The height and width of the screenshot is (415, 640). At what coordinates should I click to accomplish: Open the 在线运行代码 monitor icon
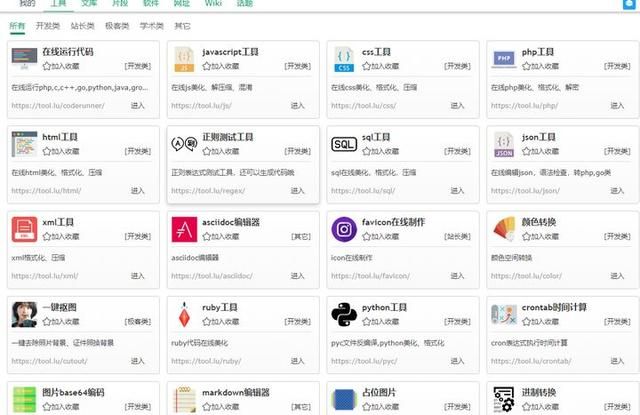[24, 59]
